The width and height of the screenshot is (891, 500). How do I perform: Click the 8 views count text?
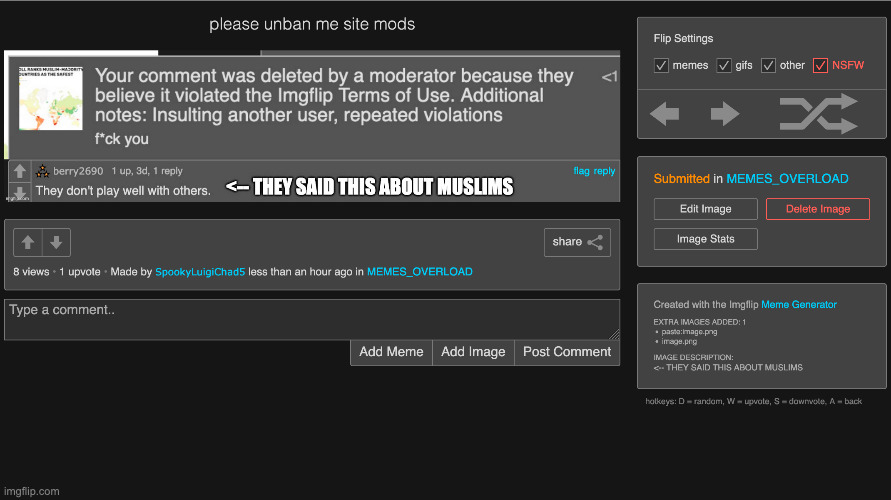pyautogui.click(x=31, y=272)
